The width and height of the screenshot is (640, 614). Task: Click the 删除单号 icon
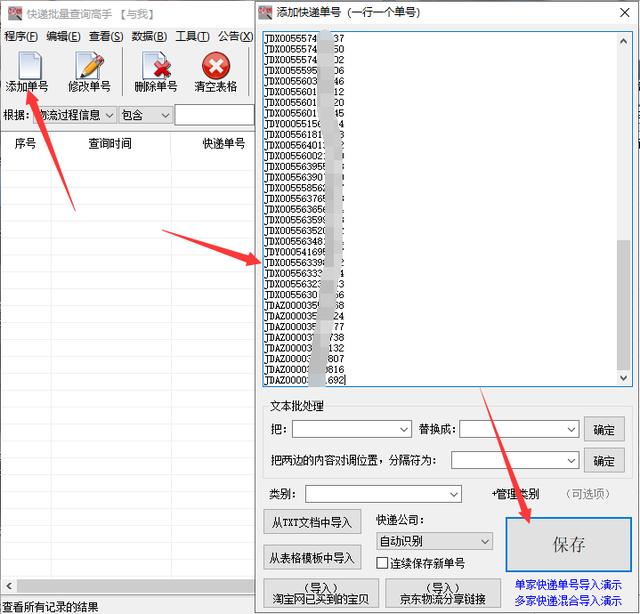[x=156, y=65]
